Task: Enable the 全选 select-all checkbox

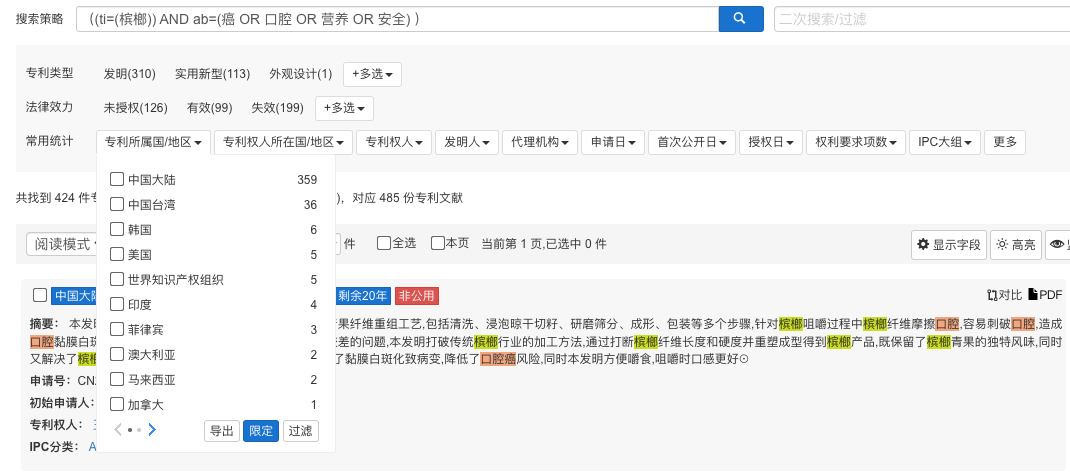Action: tap(384, 243)
